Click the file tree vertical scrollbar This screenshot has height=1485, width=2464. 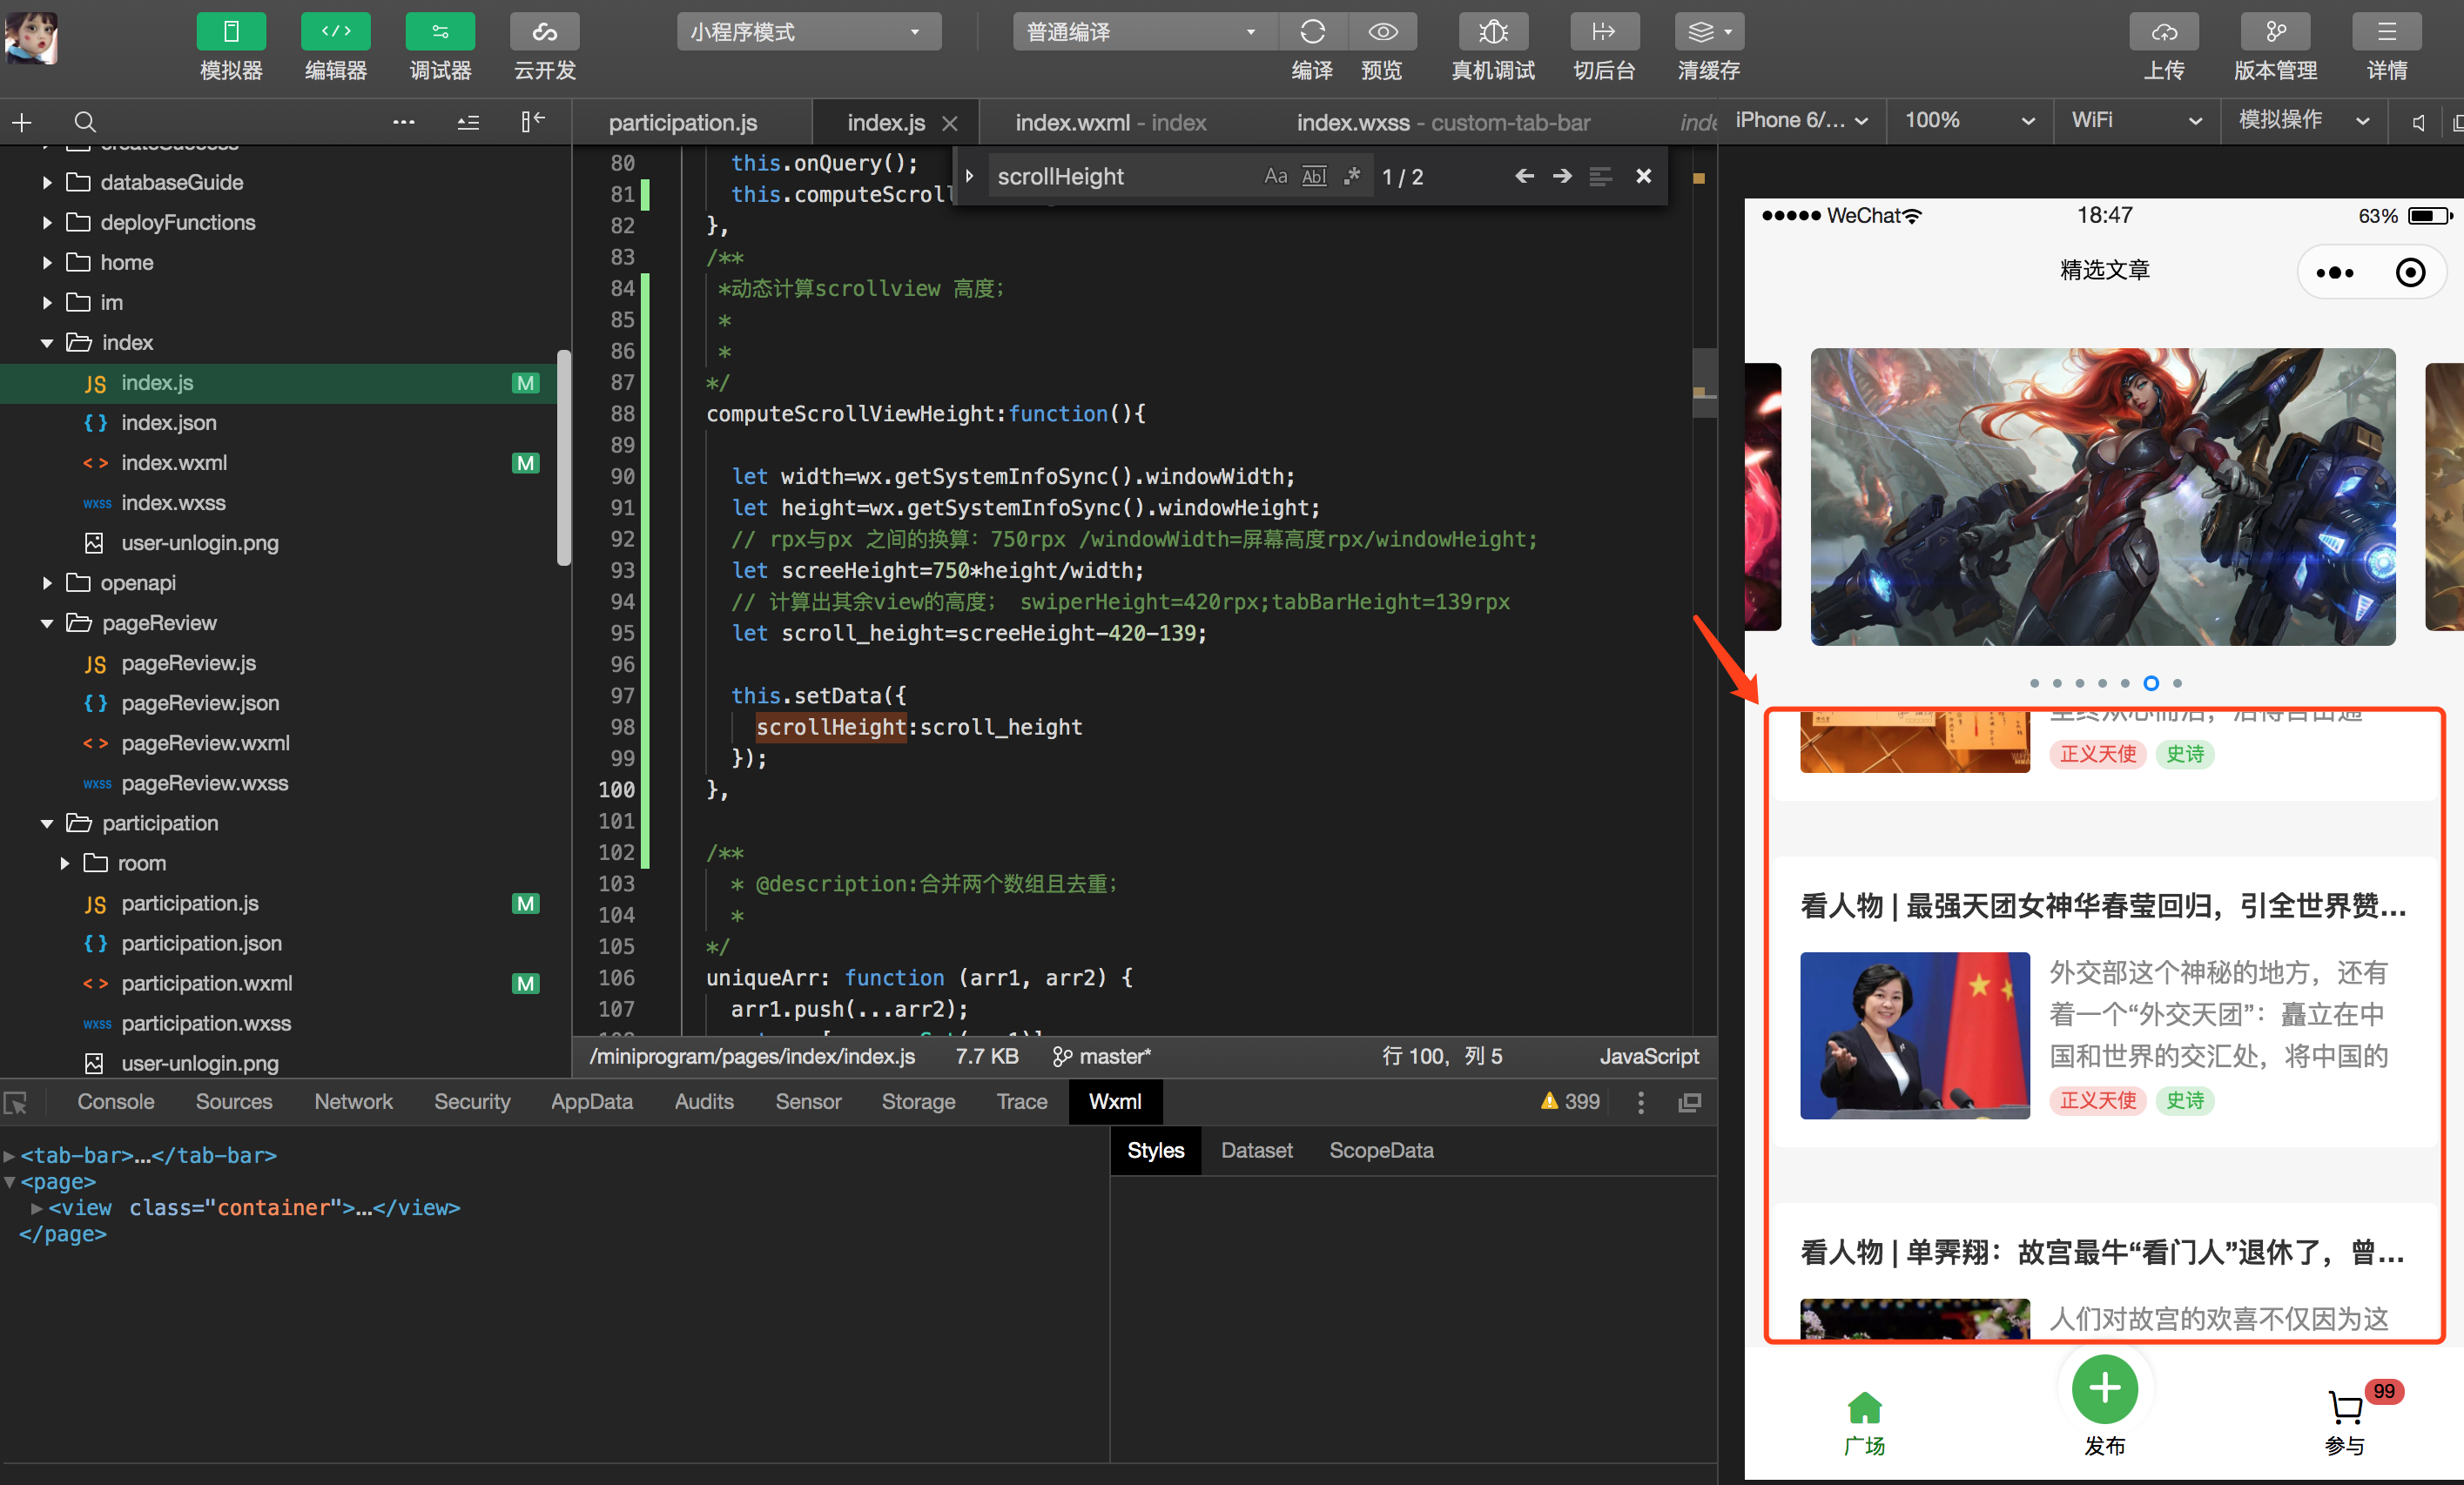(x=564, y=458)
